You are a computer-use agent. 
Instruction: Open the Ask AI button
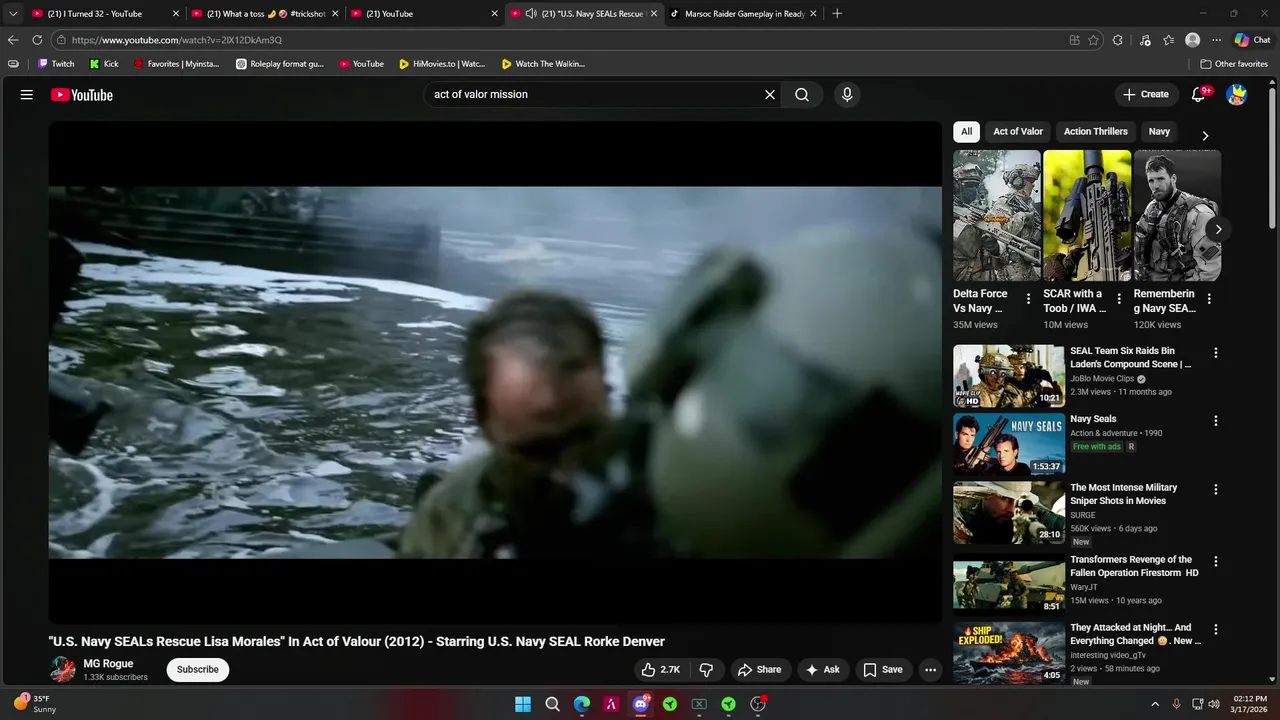[x=823, y=670]
